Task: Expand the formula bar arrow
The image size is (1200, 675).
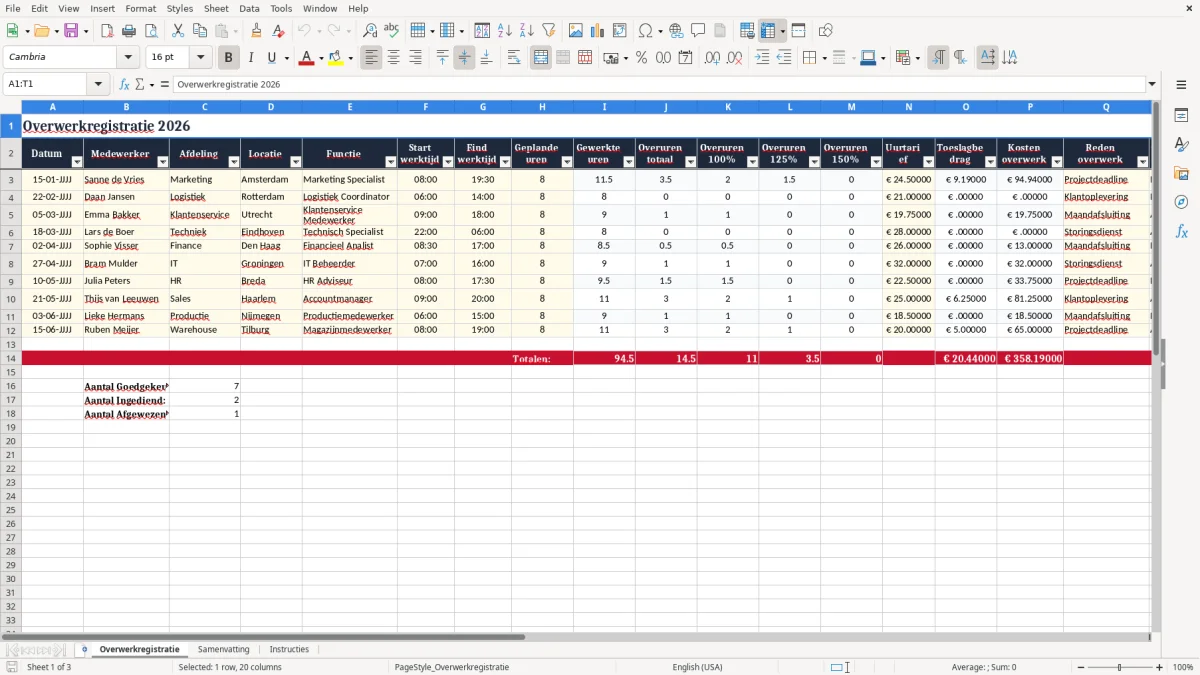Action: [1152, 85]
